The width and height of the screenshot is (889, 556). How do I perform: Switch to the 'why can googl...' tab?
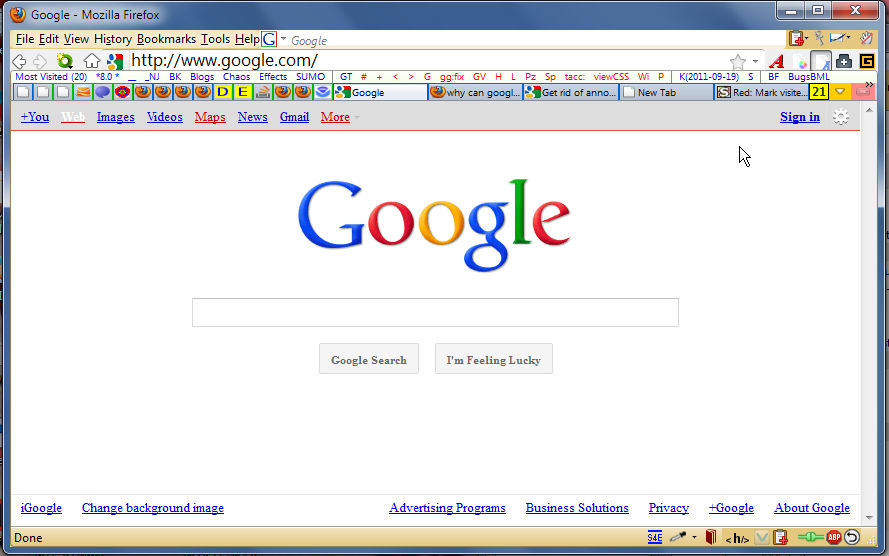(475, 92)
